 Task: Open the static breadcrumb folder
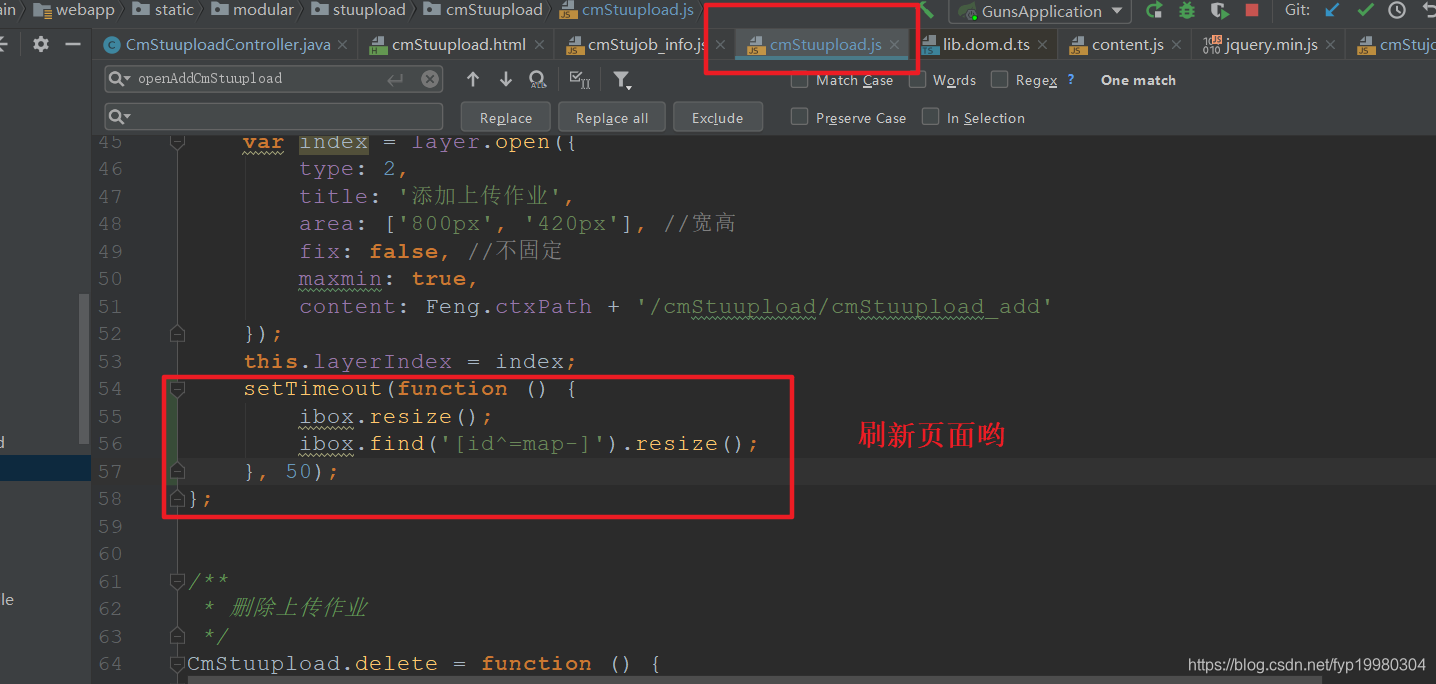pyautogui.click(x=162, y=10)
